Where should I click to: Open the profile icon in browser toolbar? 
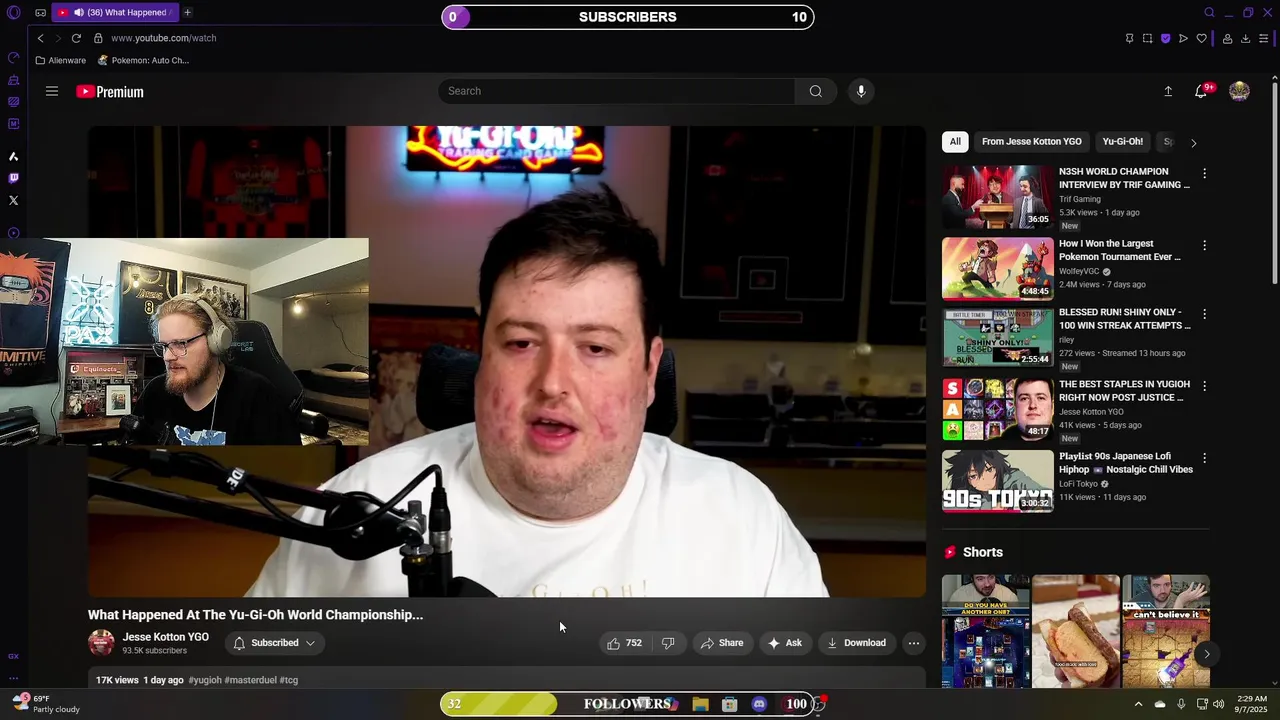click(1227, 39)
